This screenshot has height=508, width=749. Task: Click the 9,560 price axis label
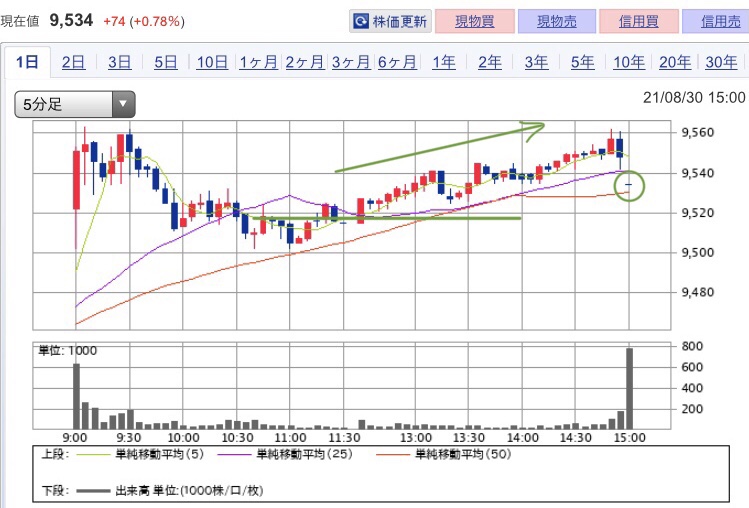click(698, 132)
